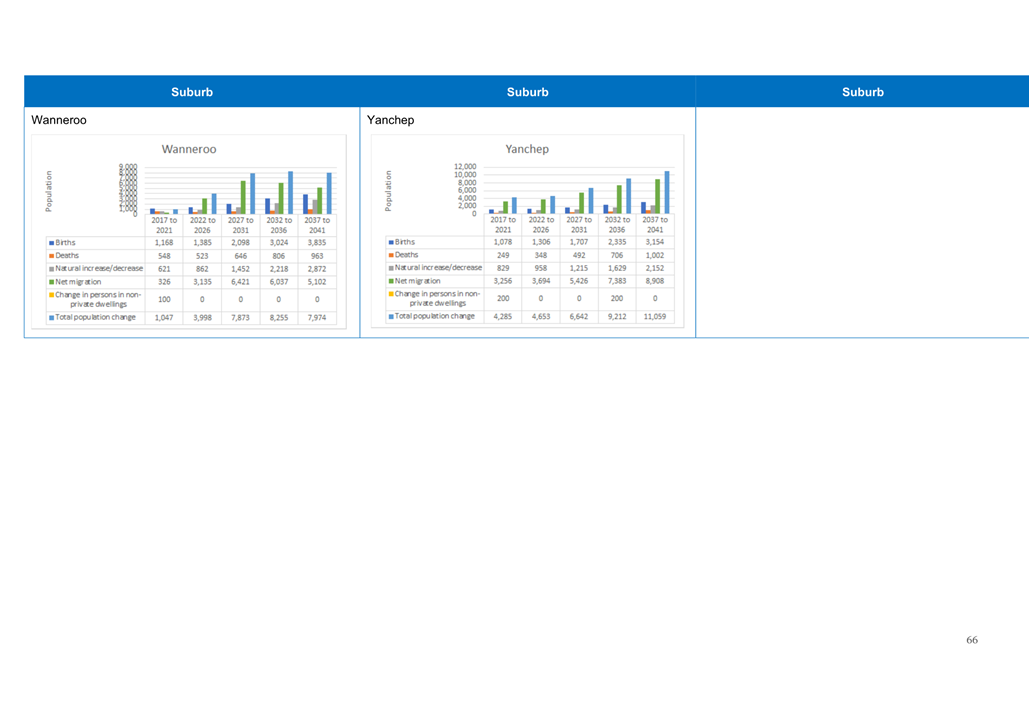This screenshot has width=1029, height=702.
Task: Click the page number 66
Action: pyautogui.click(x=972, y=640)
